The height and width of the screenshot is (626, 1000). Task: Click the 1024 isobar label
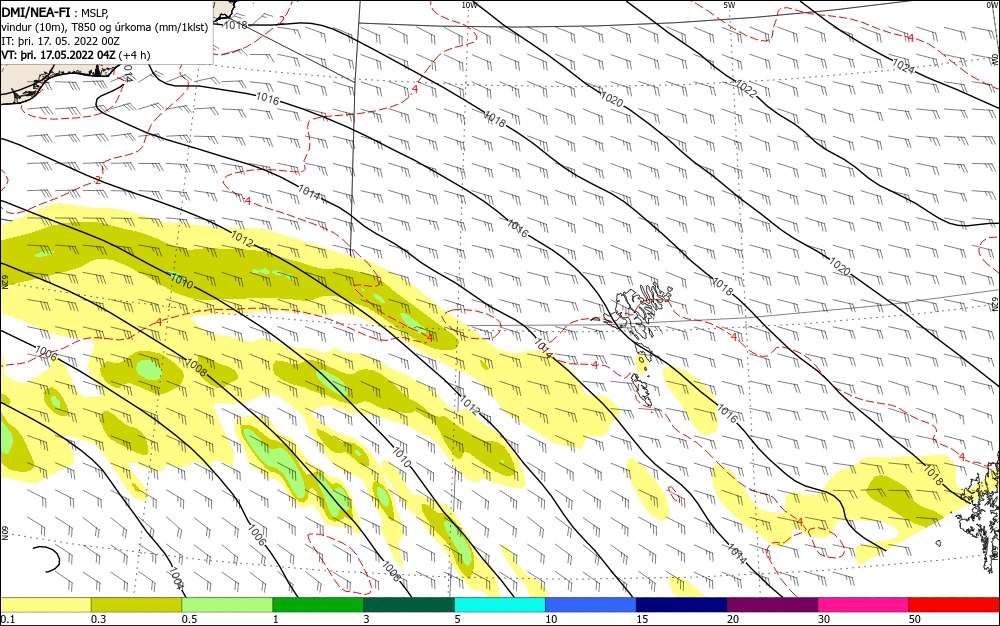point(902,66)
